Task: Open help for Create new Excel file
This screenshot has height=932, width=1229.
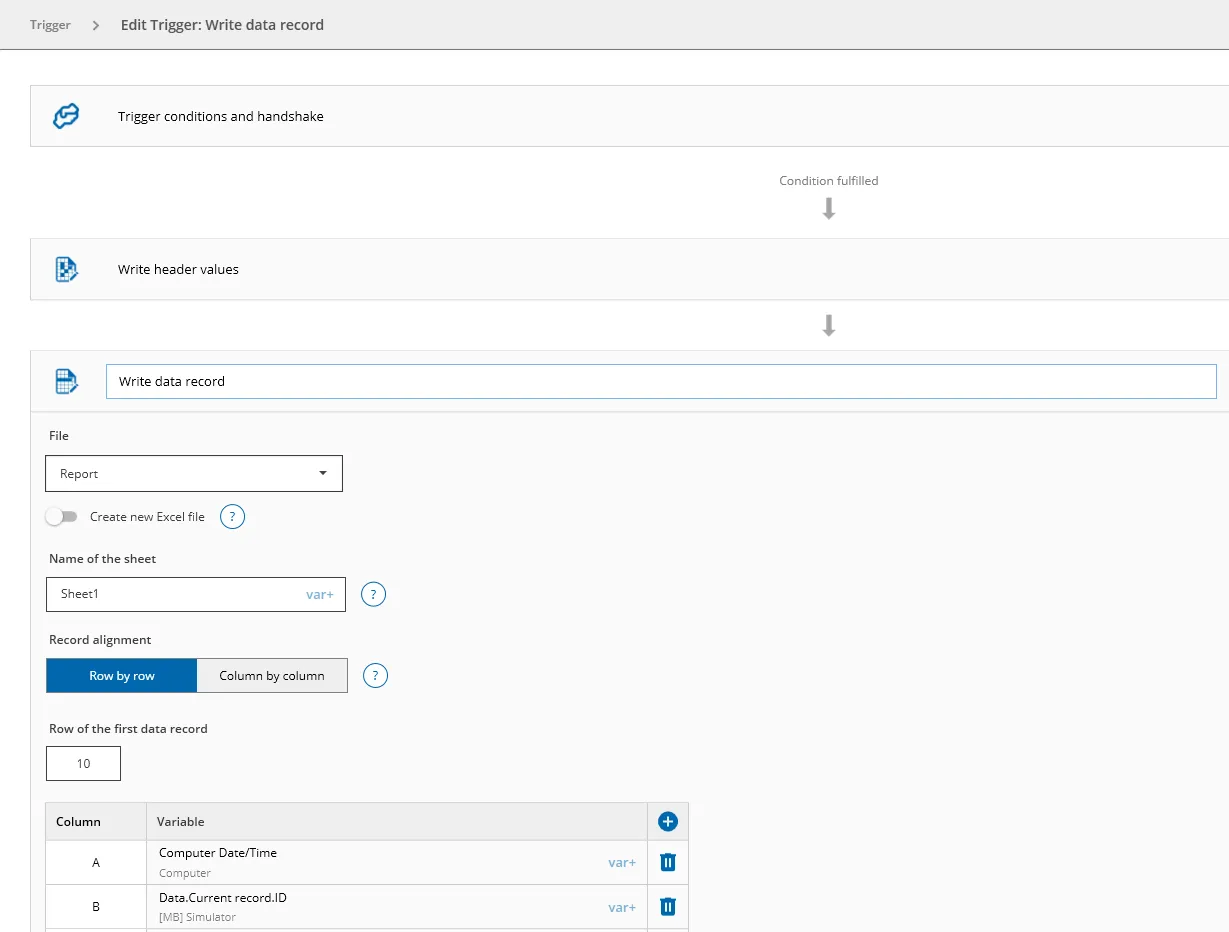Action: 232,517
